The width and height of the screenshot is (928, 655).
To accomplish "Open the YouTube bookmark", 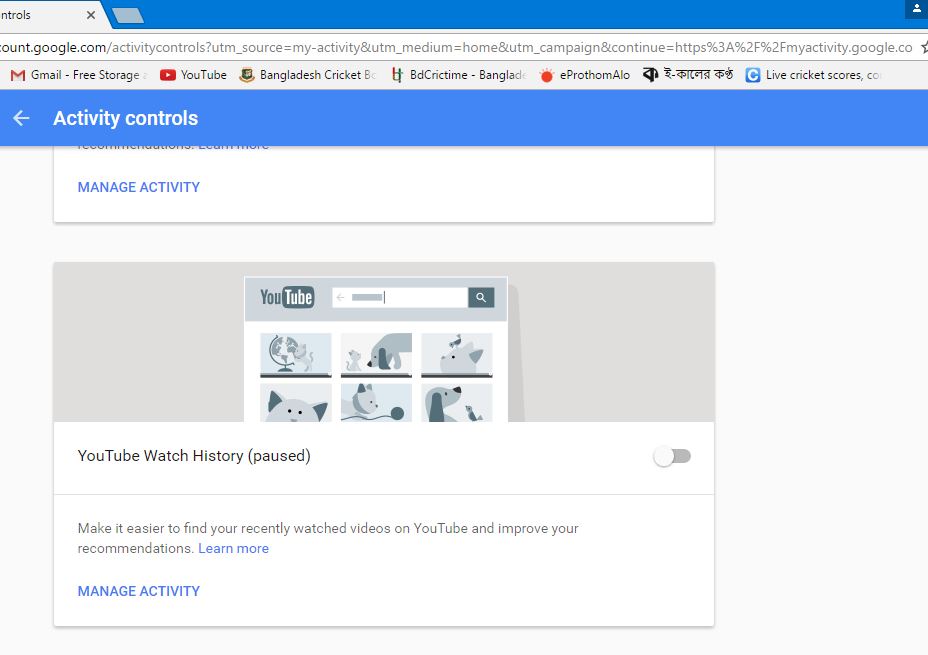I will point(194,75).
